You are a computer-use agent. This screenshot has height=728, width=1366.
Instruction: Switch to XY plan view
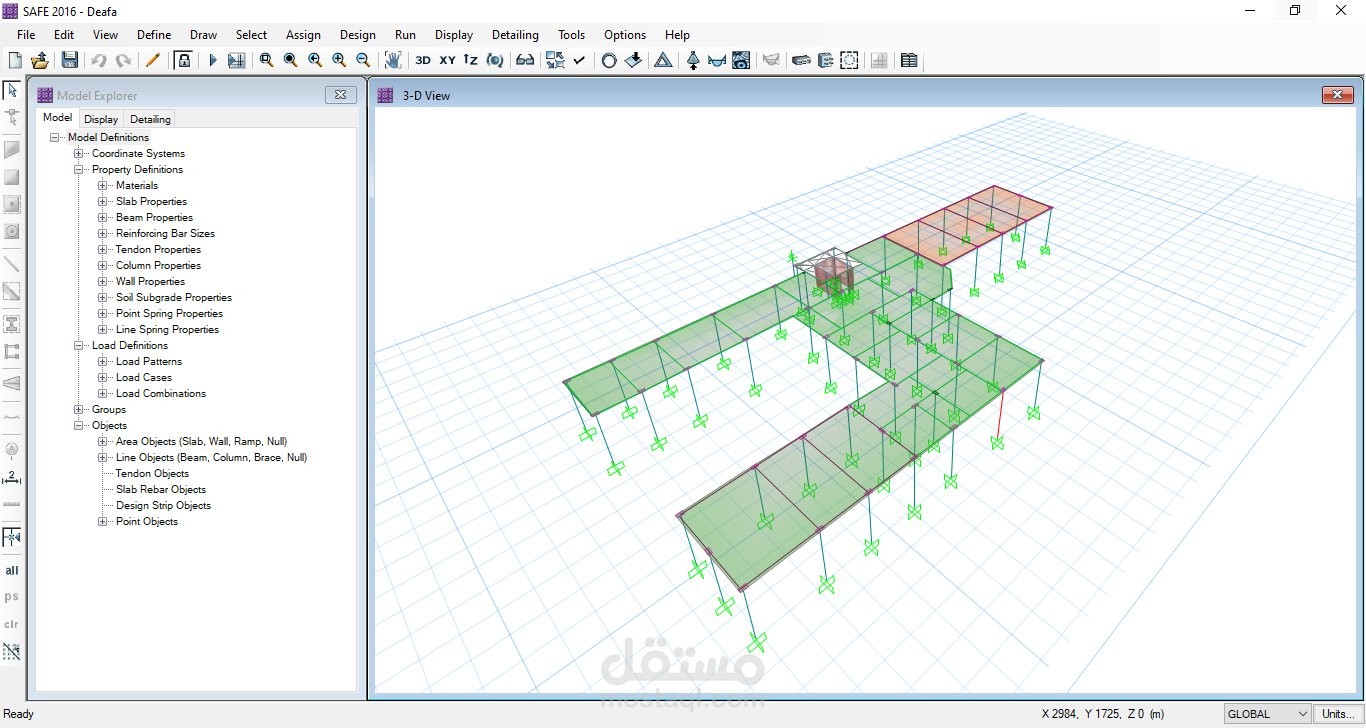pyautogui.click(x=447, y=60)
